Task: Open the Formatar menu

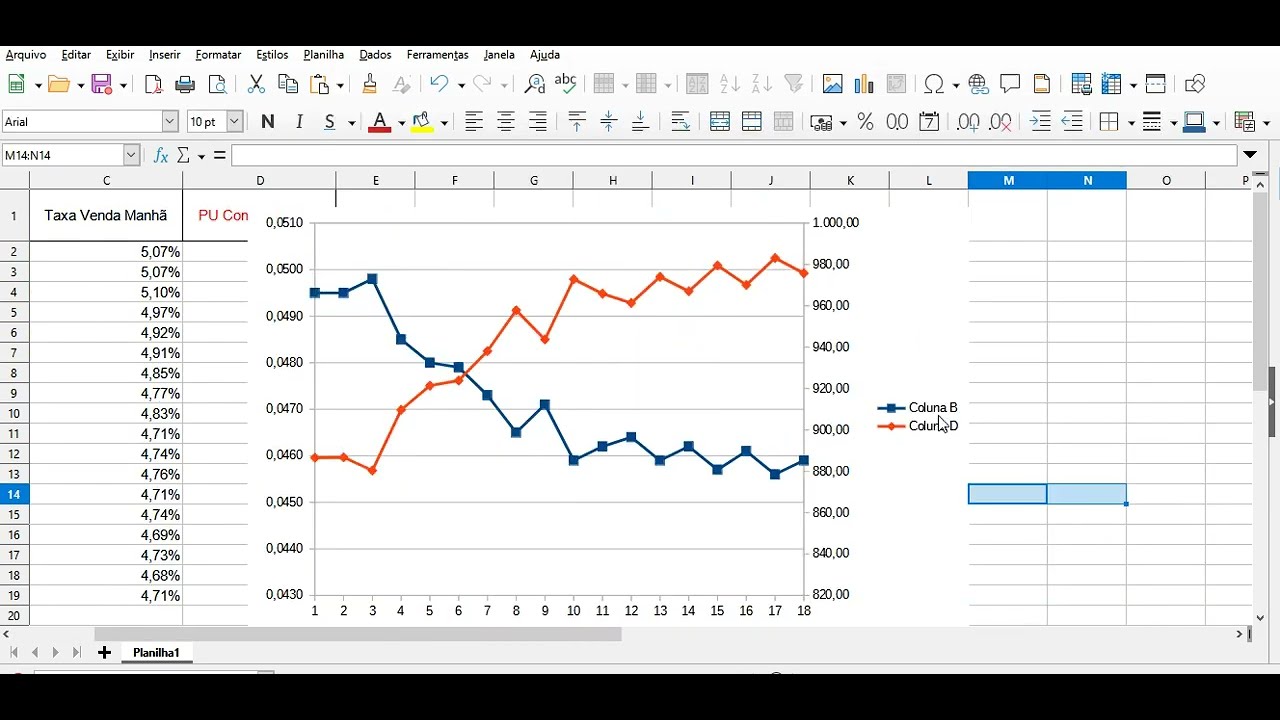Action: tap(218, 55)
